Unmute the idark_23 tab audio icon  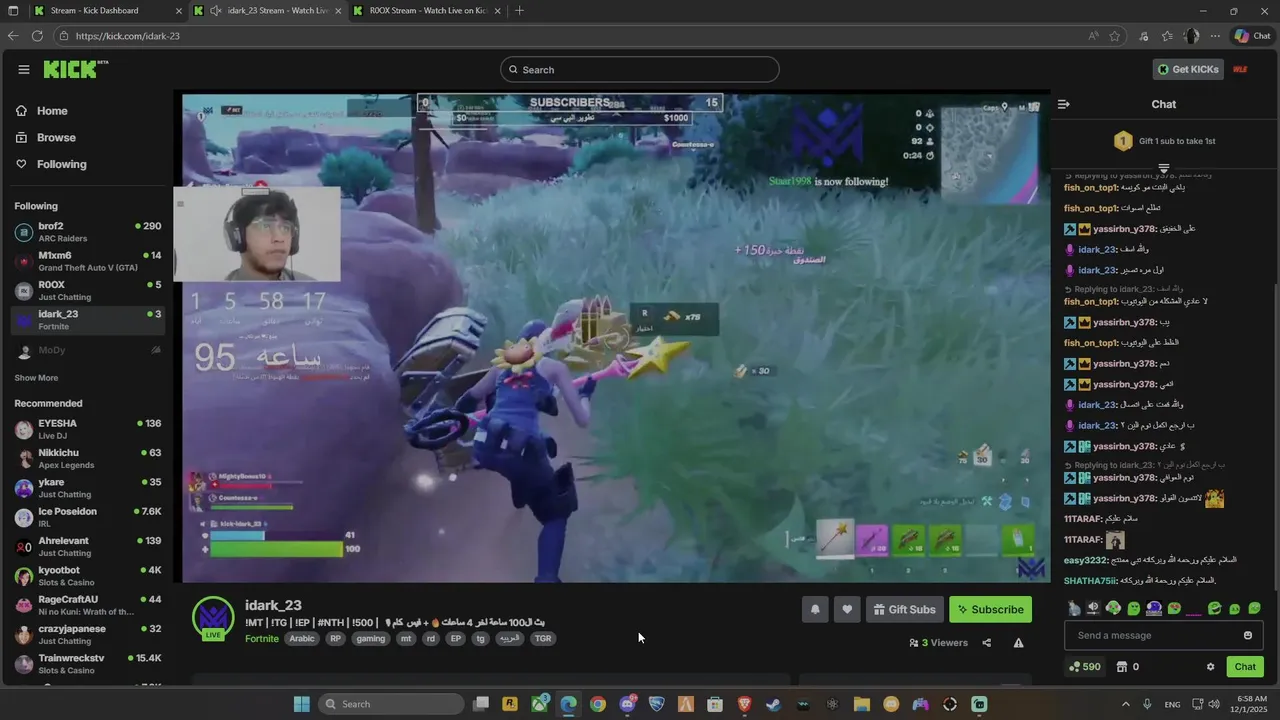pos(215,11)
